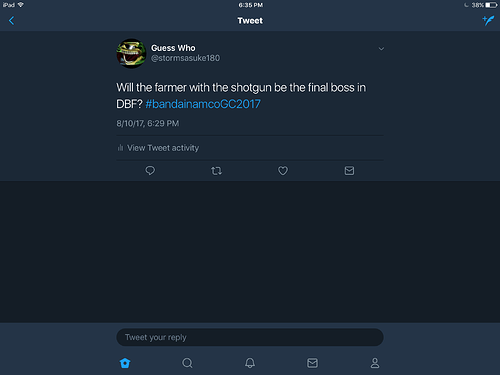Open Search tab in bottom bar

(187, 363)
